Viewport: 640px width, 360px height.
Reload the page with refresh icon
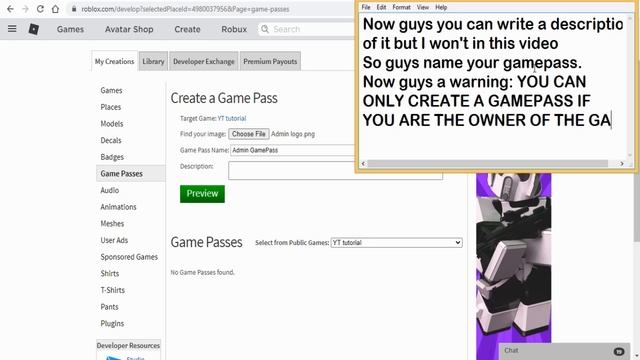point(40,9)
